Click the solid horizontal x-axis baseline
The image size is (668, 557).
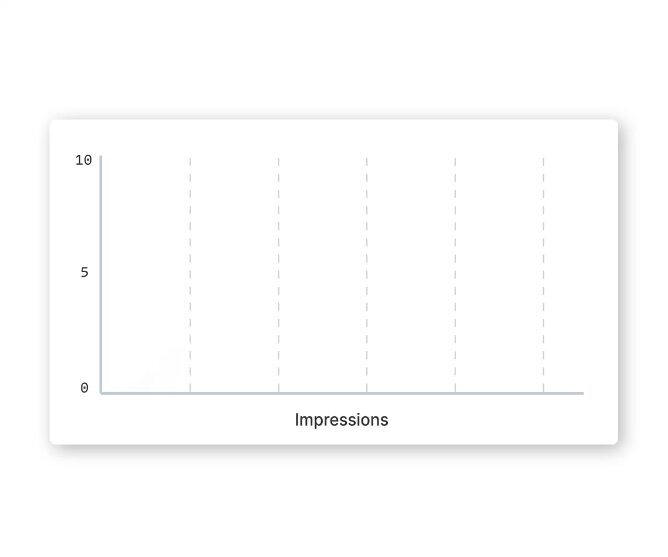click(x=342, y=393)
